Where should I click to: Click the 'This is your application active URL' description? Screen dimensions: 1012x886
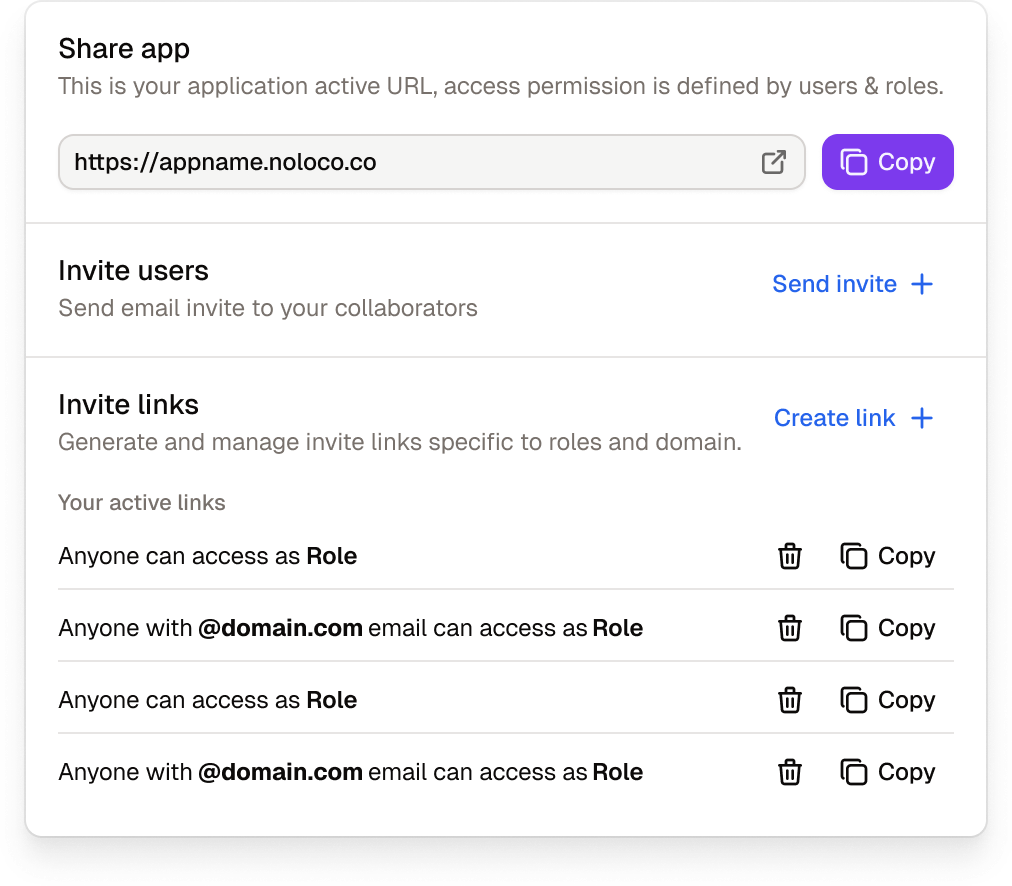(x=501, y=86)
